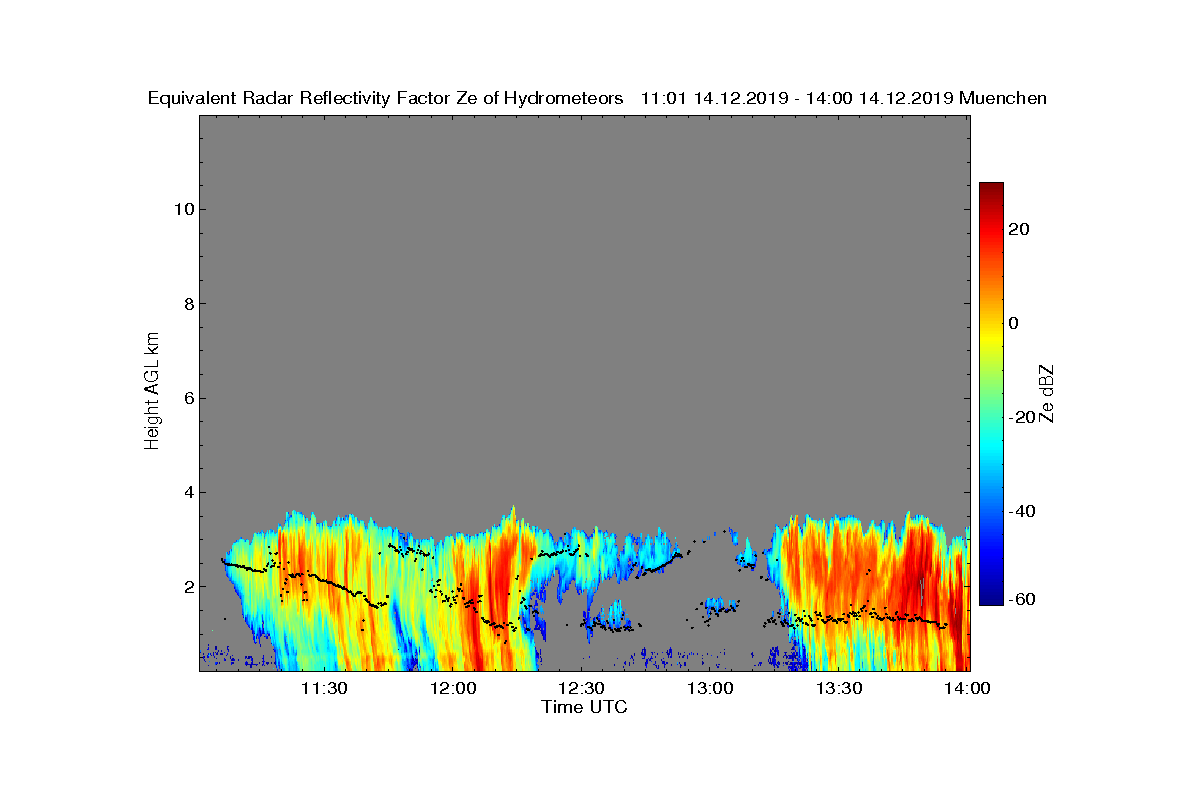Image resolution: width=1200 pixels, height=800 pixels.
Task: Click the 'Time UTC' axis label
Action: tap(584, 707)
